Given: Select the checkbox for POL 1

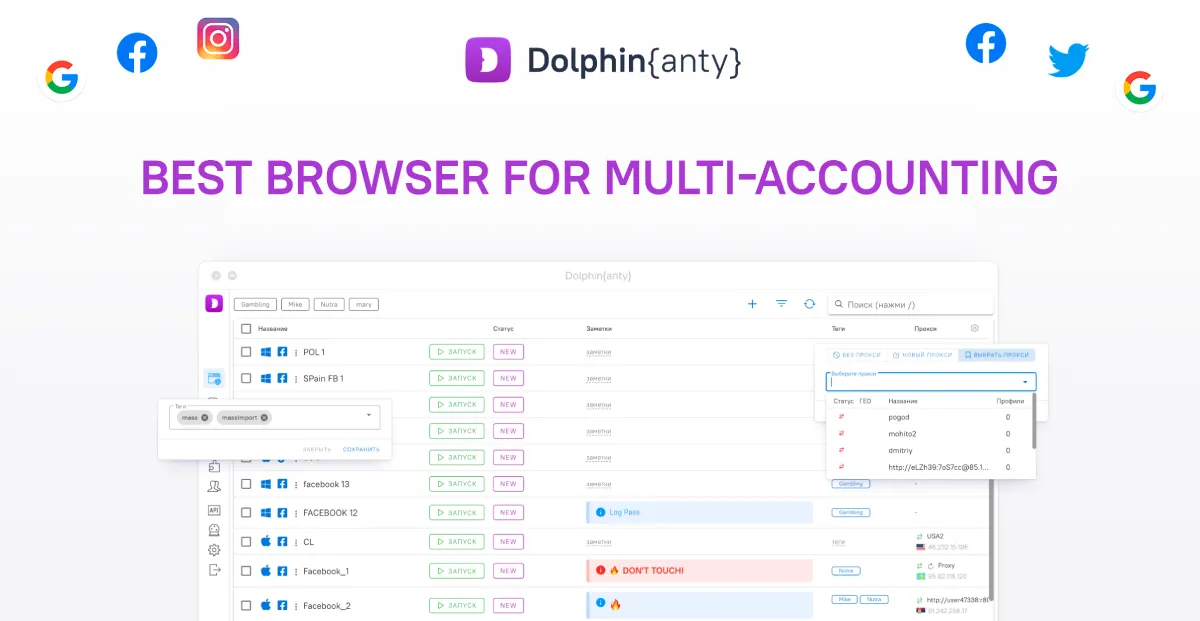Looking at the screenshot, I should coord(245,351).
